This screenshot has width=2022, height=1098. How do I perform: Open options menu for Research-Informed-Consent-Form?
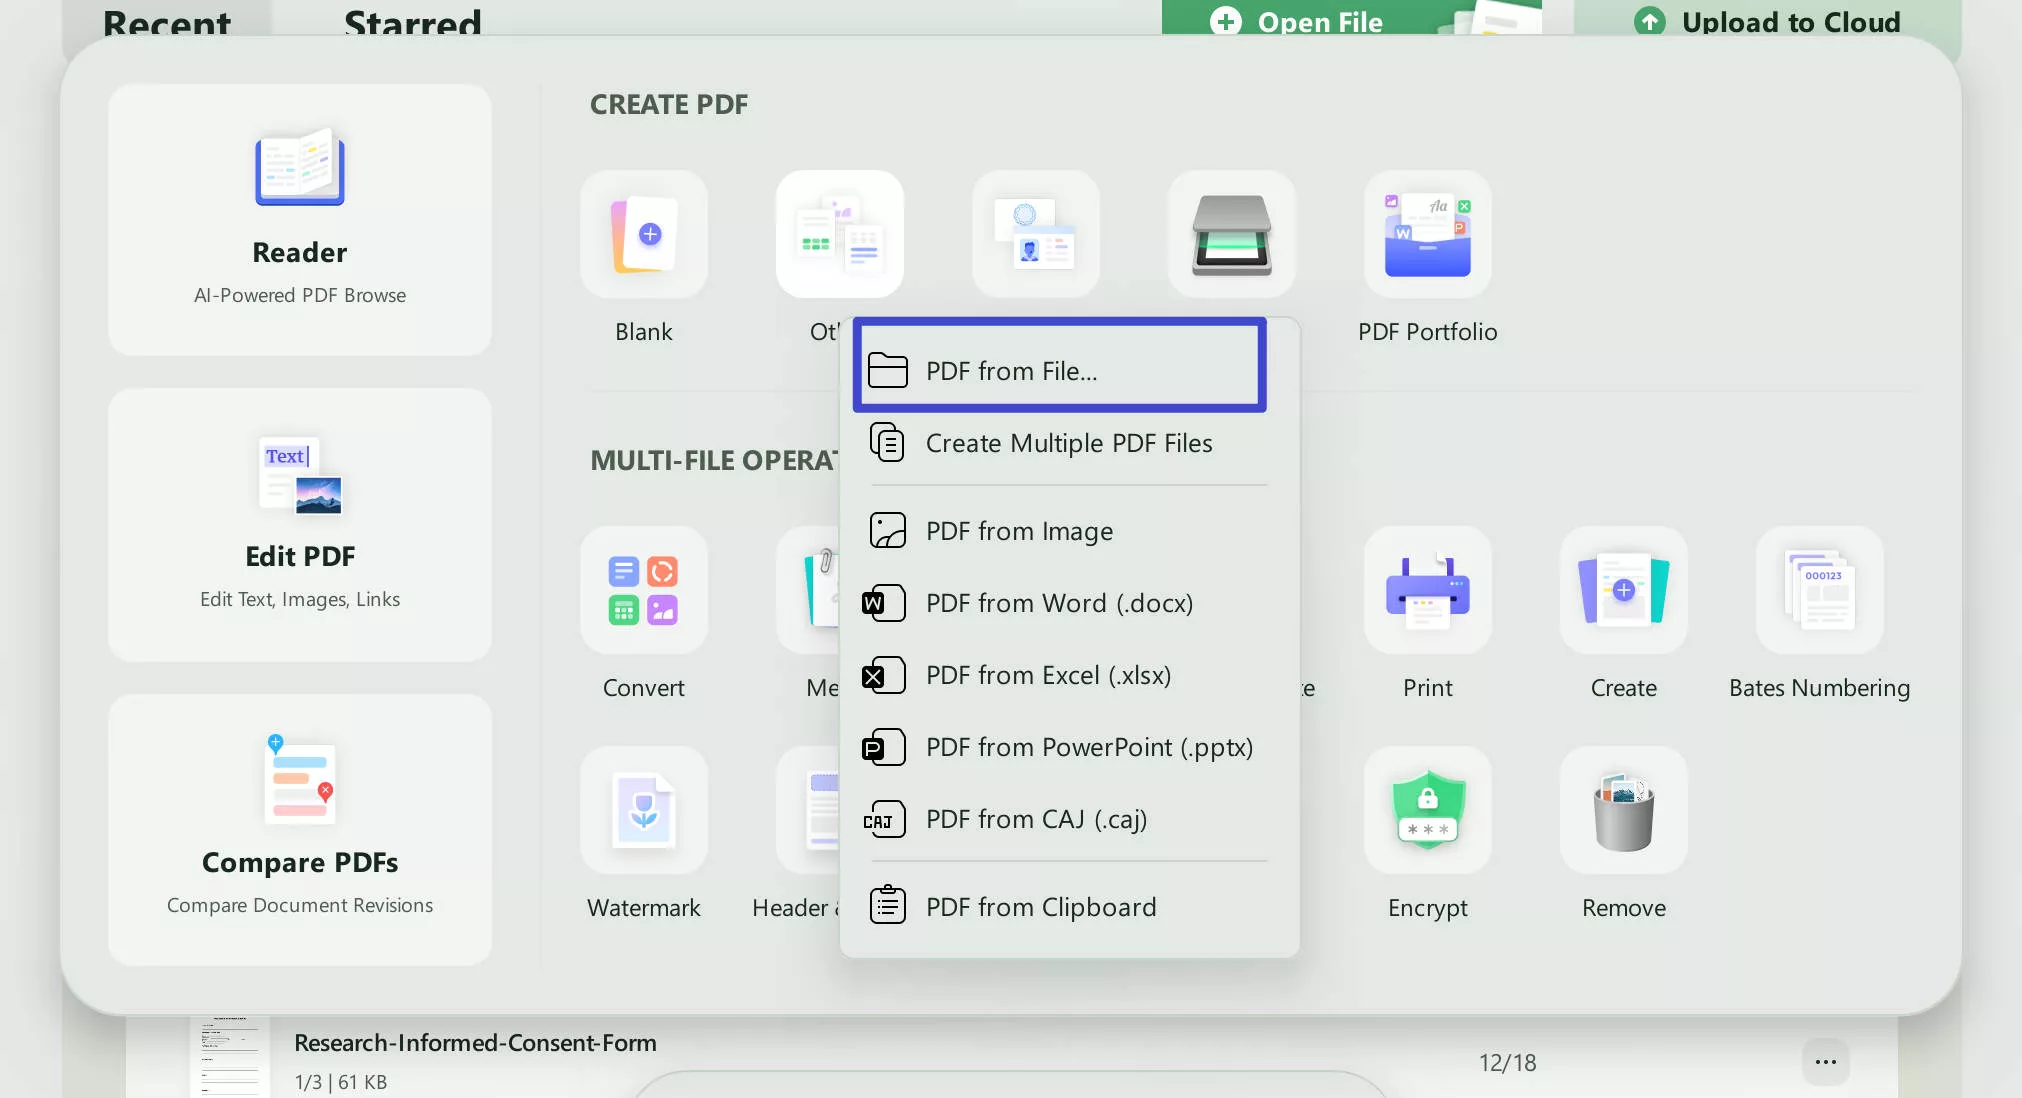coord(1824,1062)
